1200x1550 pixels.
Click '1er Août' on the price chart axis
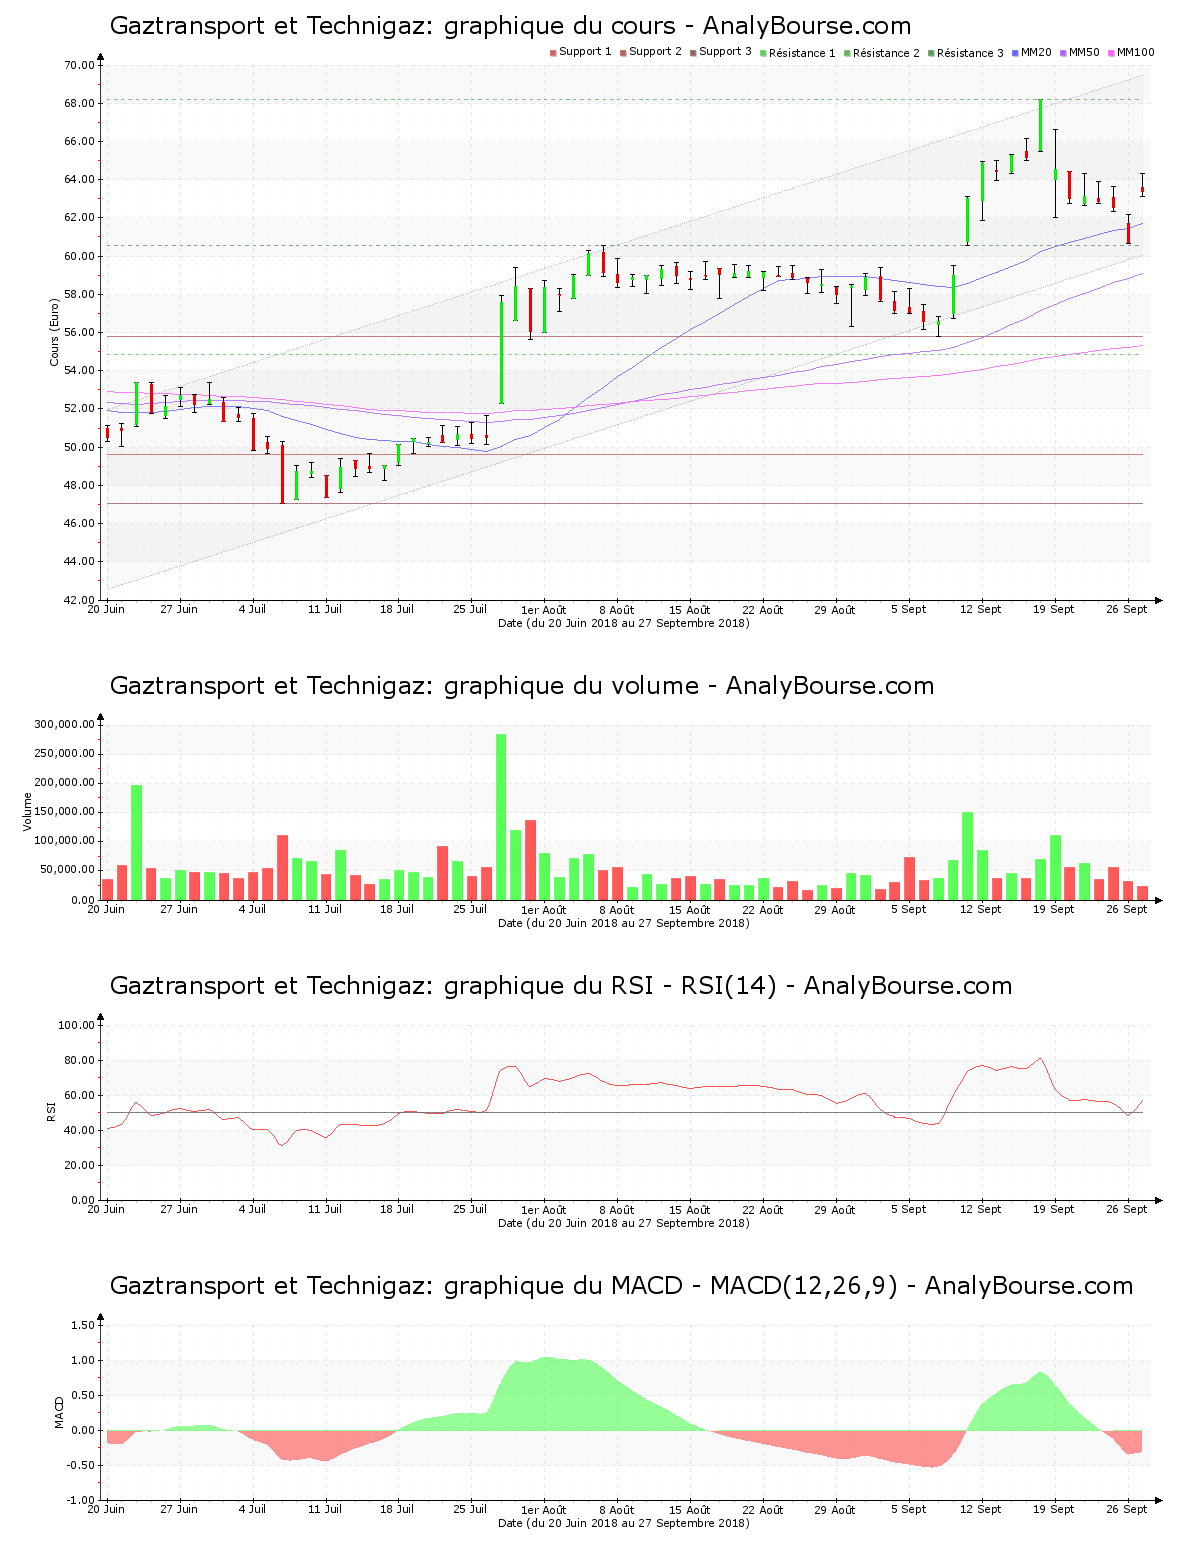click(544, 610)
